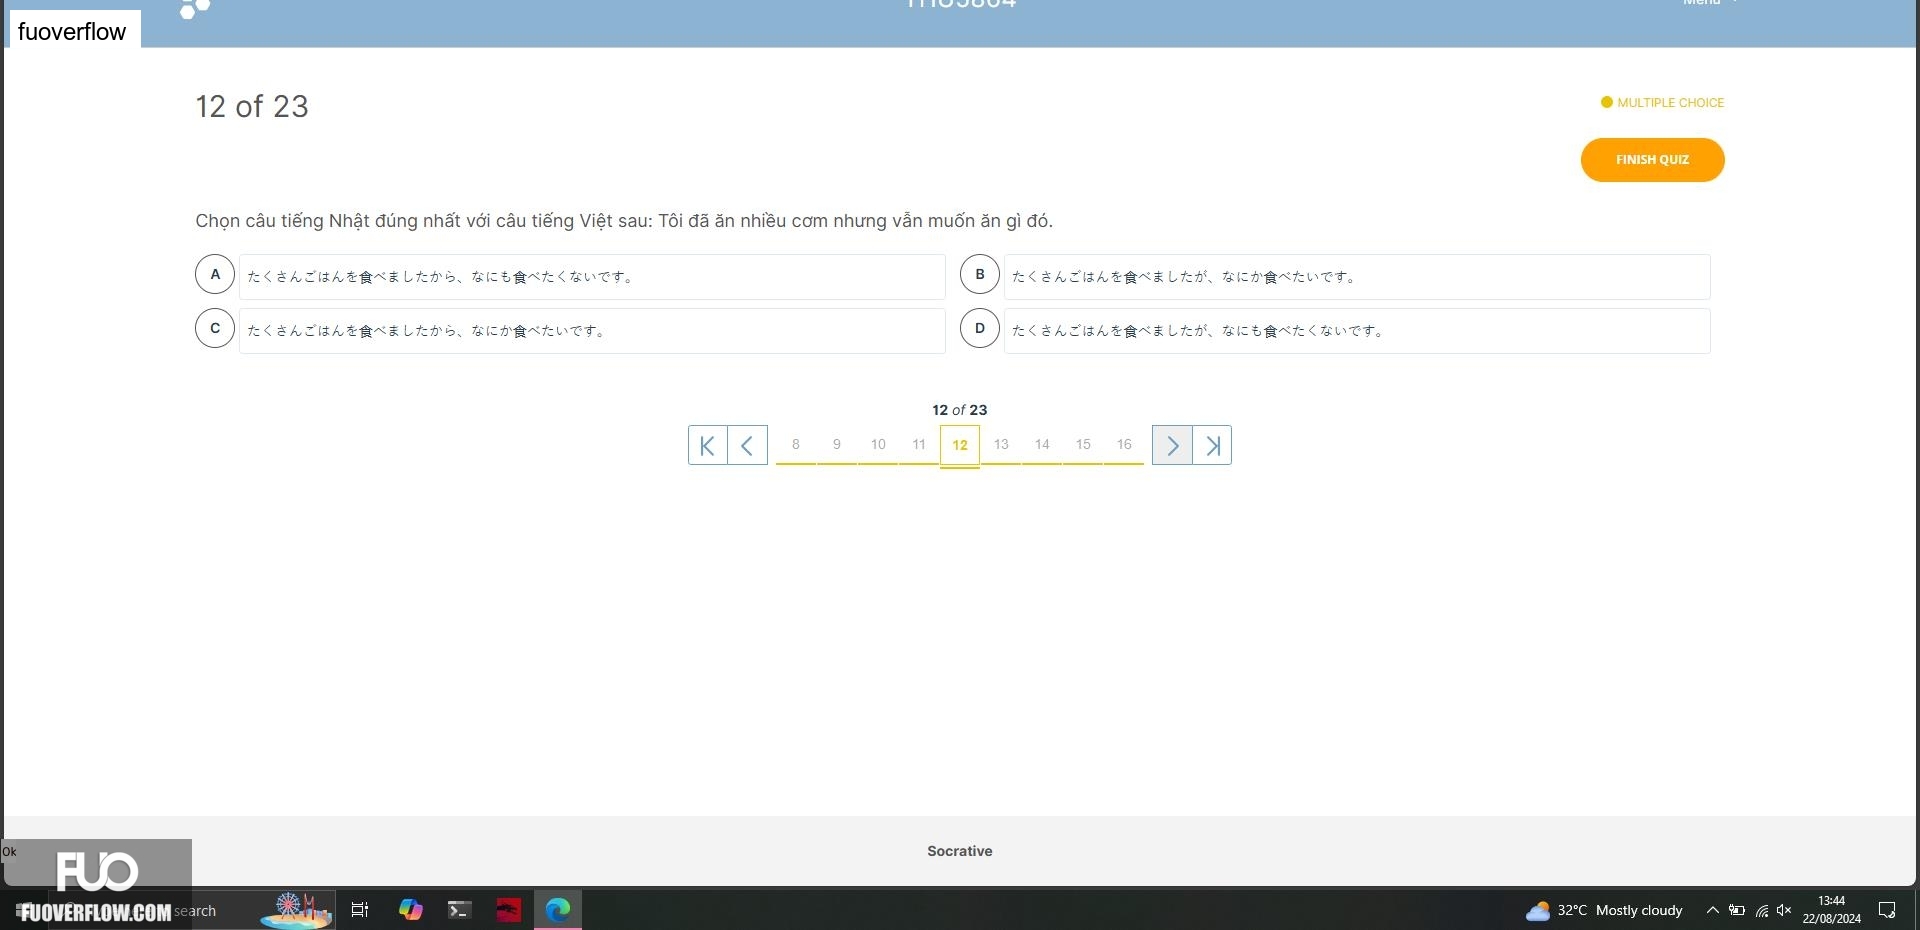Select current question 12 in pagination
Viewport: 1920px width, 930px height.
(x=960, y=446)
